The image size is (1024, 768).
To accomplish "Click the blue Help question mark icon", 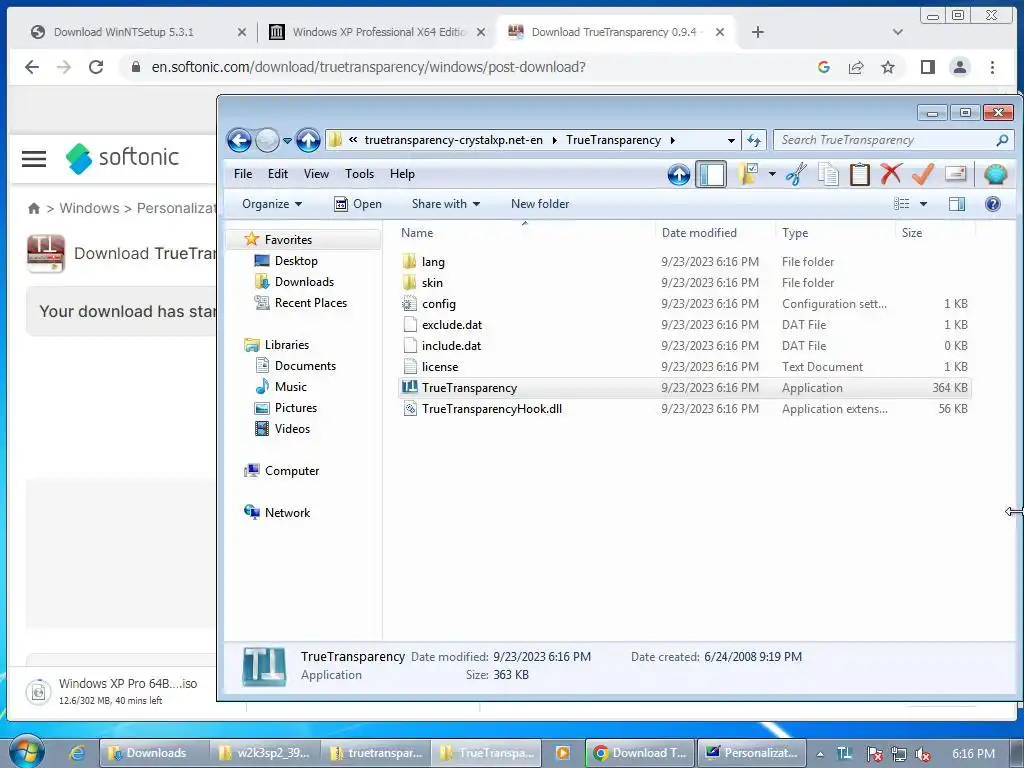I will [x=993, y=204].
